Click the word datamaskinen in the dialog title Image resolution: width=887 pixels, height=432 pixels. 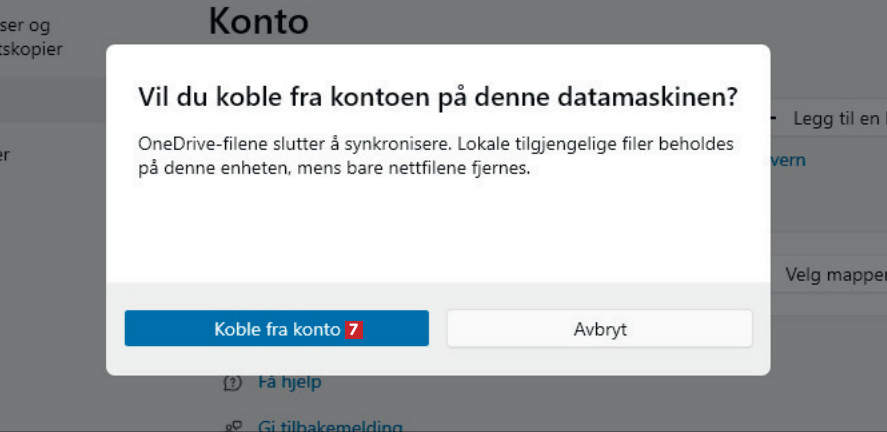tap(651, 98)
